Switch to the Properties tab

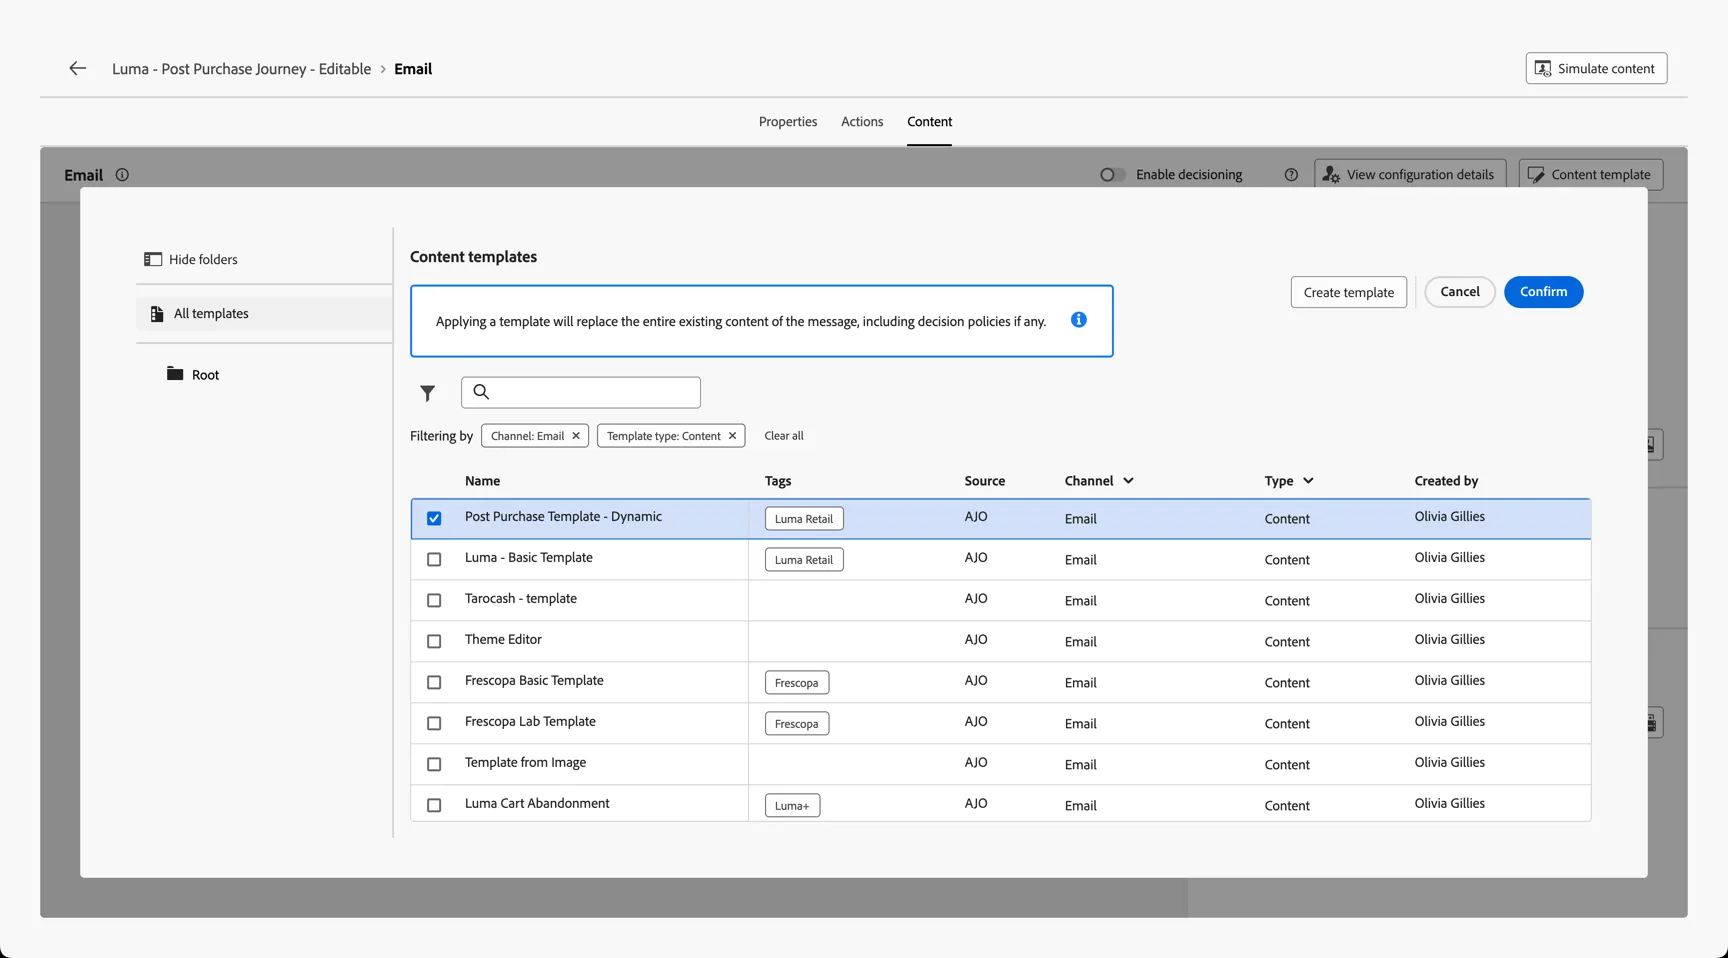pos(788,122)
